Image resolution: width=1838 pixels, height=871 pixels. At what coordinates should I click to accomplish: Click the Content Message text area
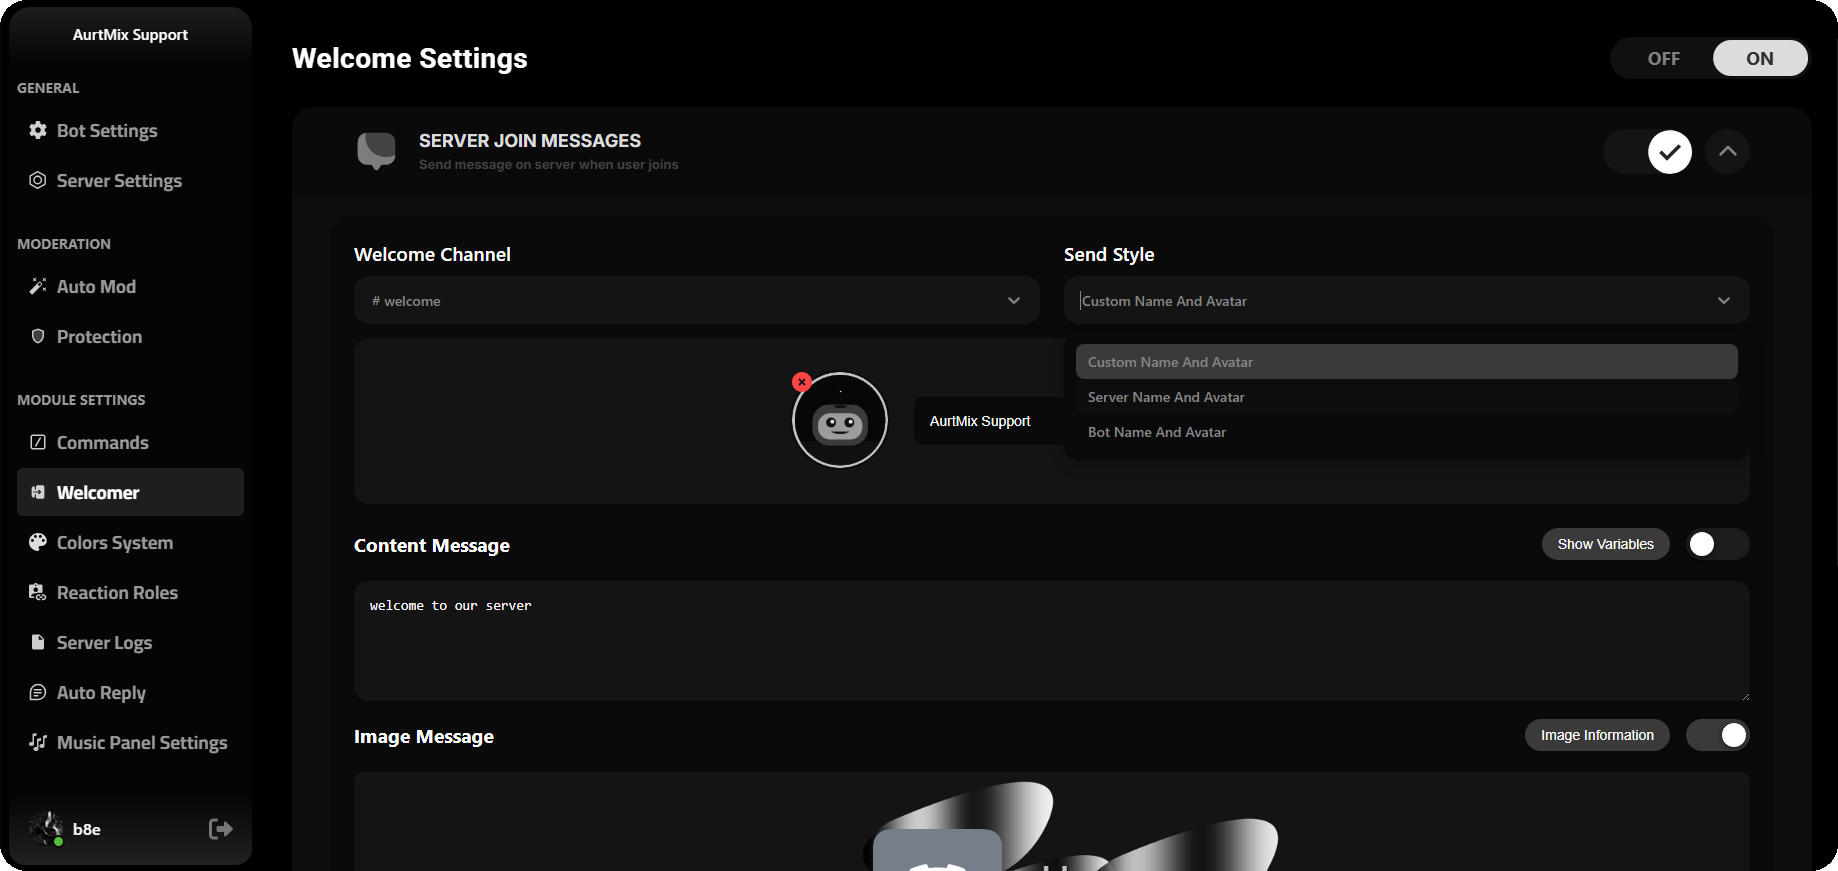(1050, 640)
